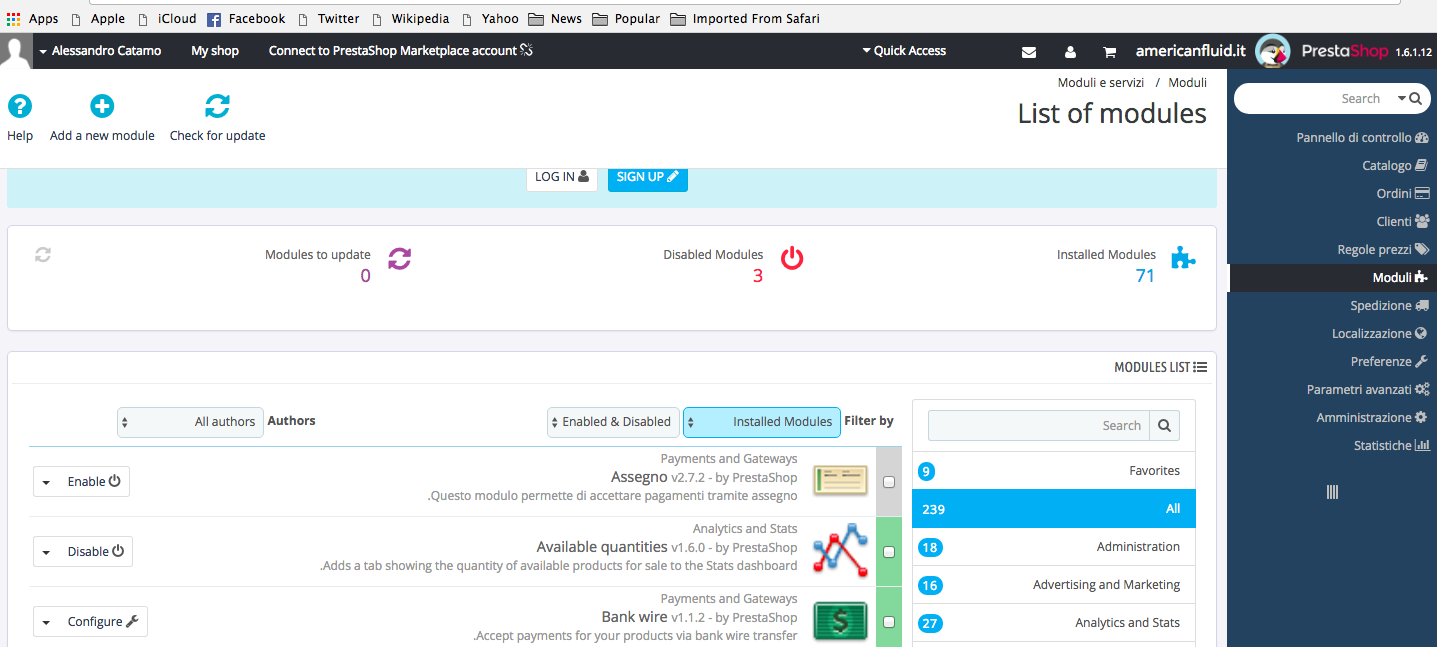Select Advertising and Marketing category
This screenshot has height=647, width=1437.
click(1054, 585)
